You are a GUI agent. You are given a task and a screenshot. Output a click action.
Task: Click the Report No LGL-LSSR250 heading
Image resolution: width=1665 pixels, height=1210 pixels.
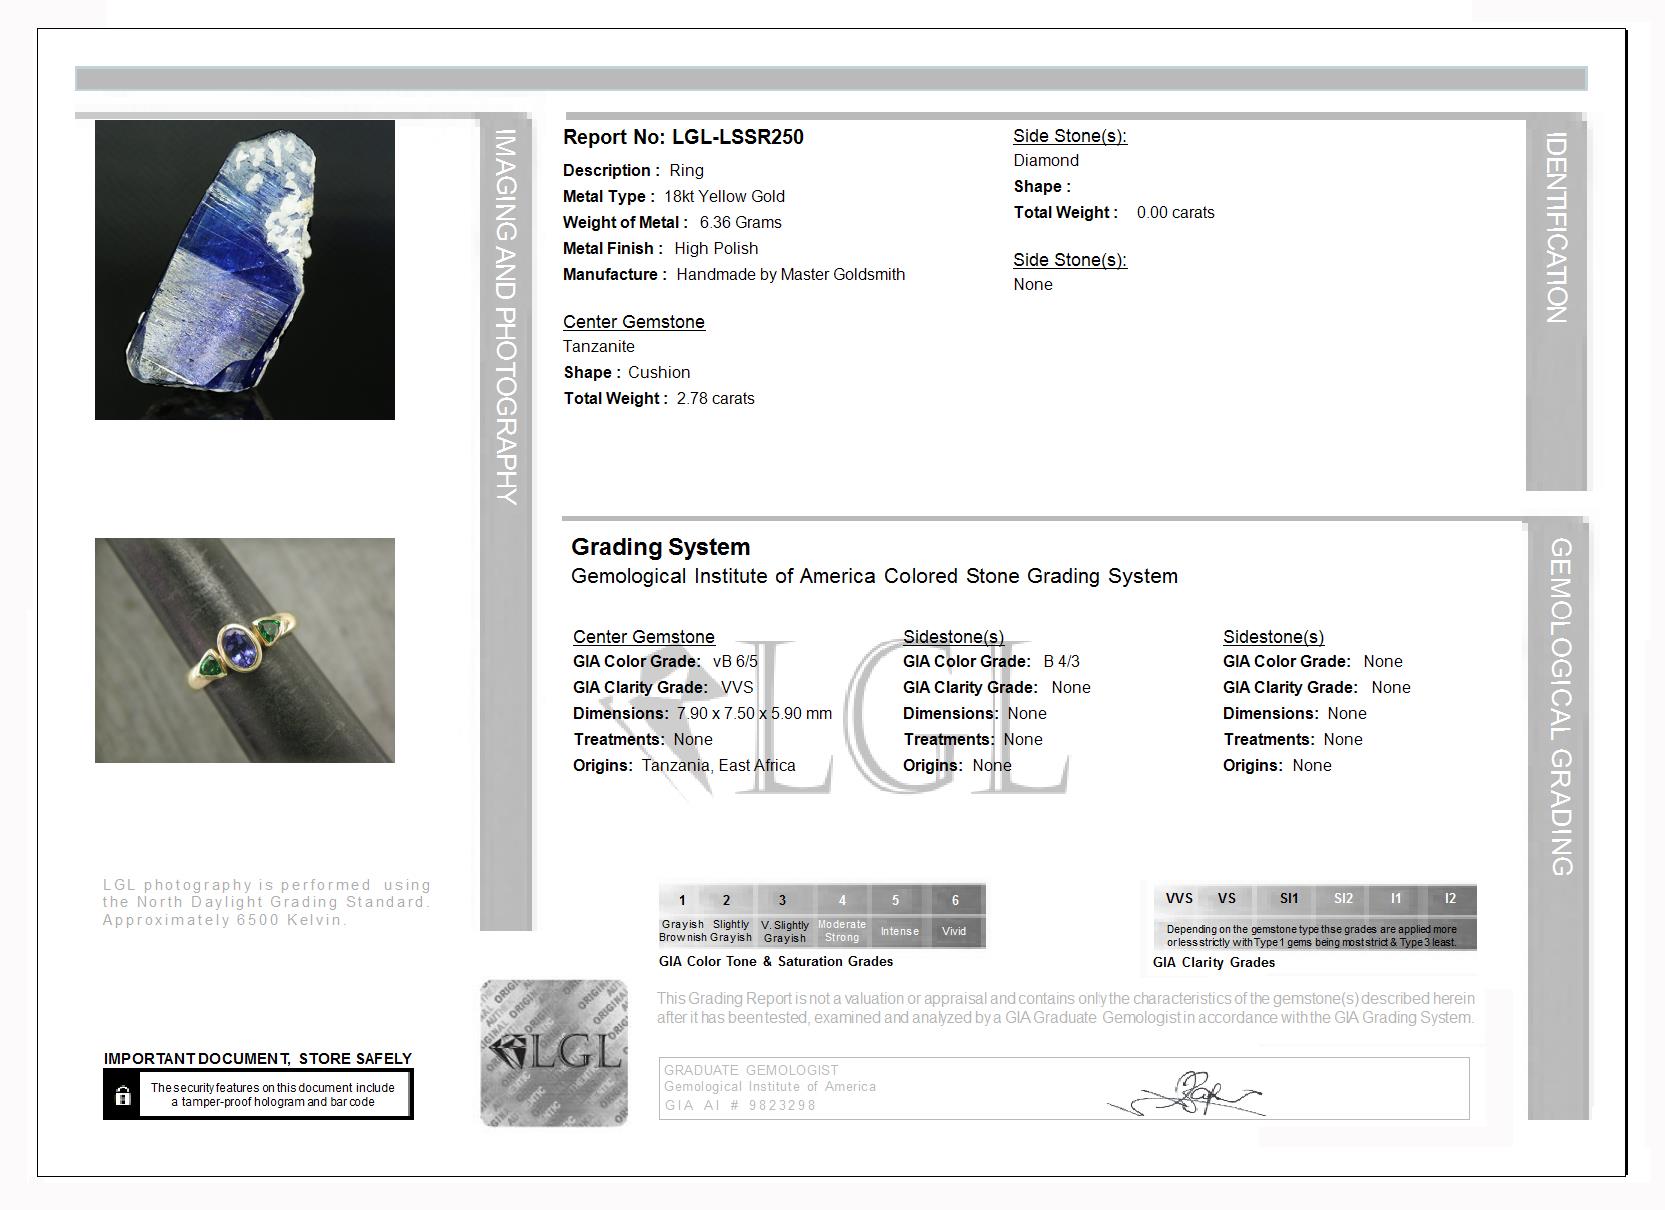point(683,137)
